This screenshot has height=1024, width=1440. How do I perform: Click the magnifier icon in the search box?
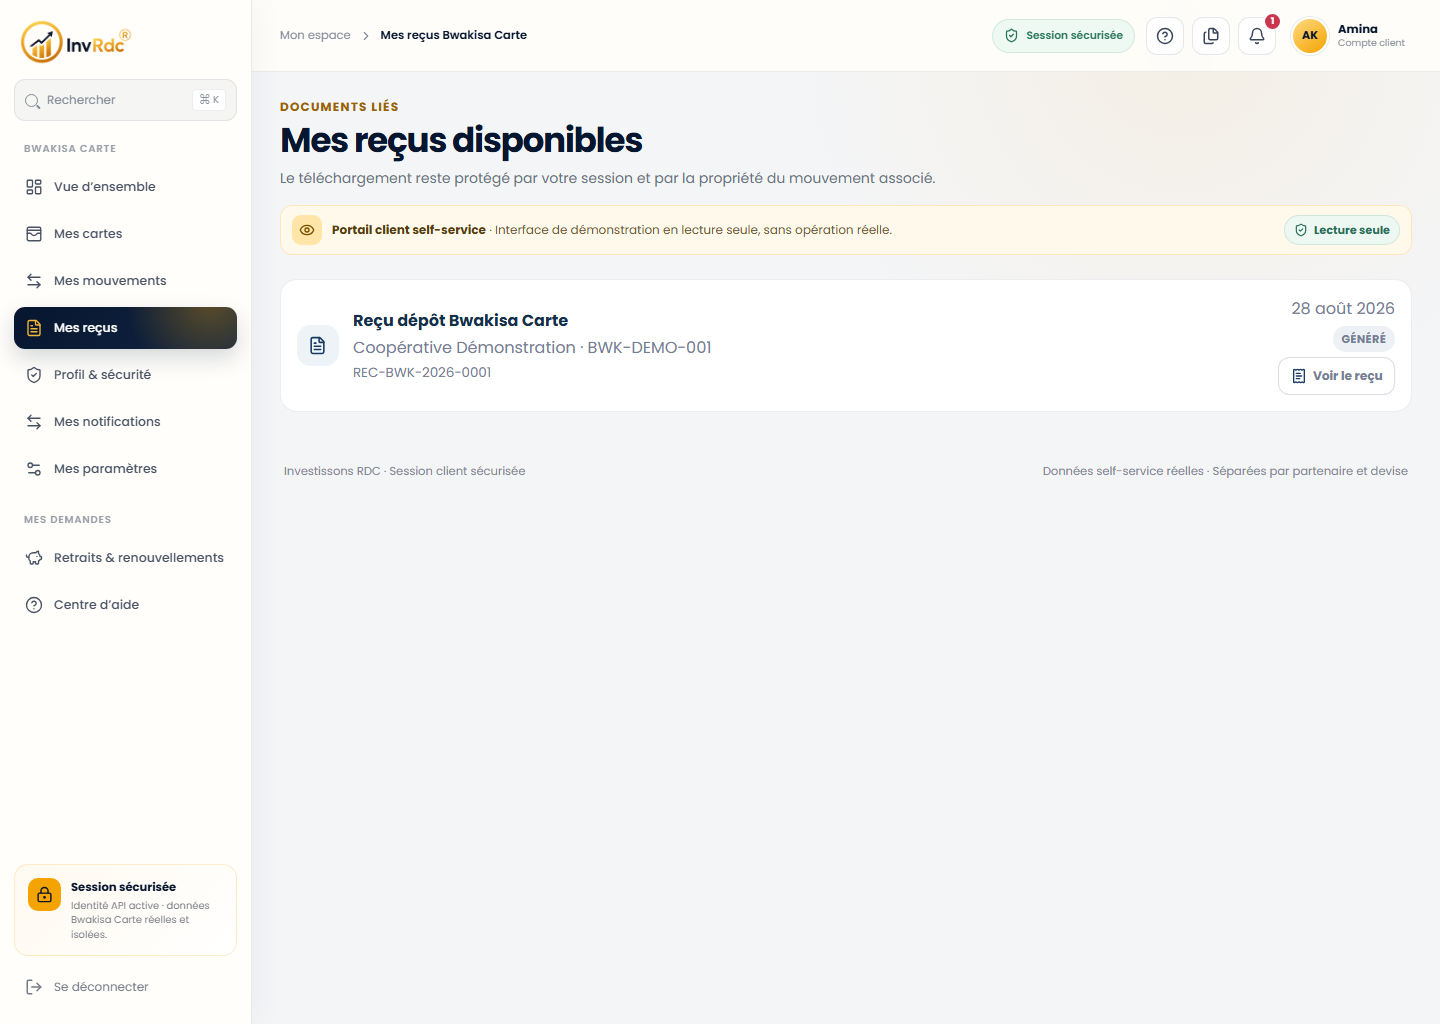[x=32, y=101]
